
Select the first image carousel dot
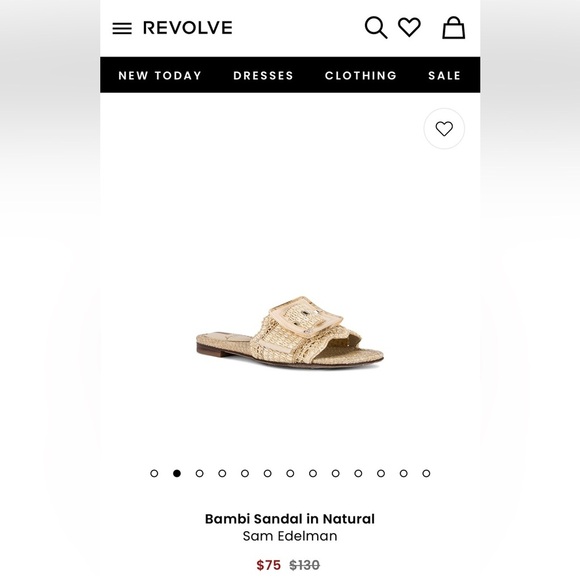[x=154, y=473]
